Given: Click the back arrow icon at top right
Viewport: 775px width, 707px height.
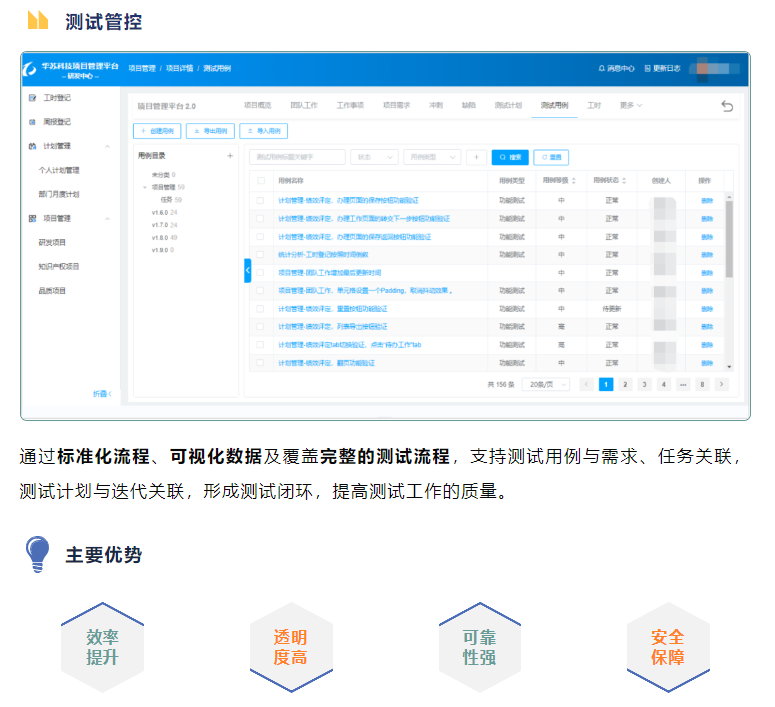Looking at the screenshot, I should pos(726,106).
